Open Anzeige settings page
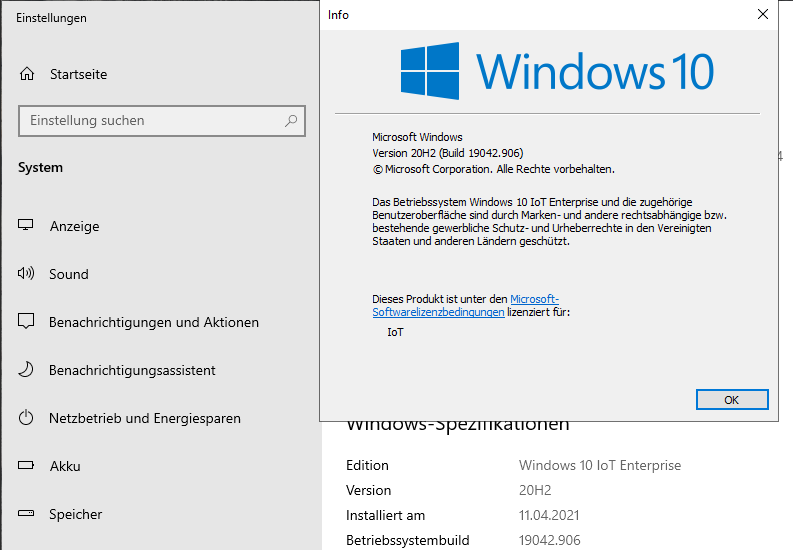Screen dimensions: 793x550 coord(74,226)
